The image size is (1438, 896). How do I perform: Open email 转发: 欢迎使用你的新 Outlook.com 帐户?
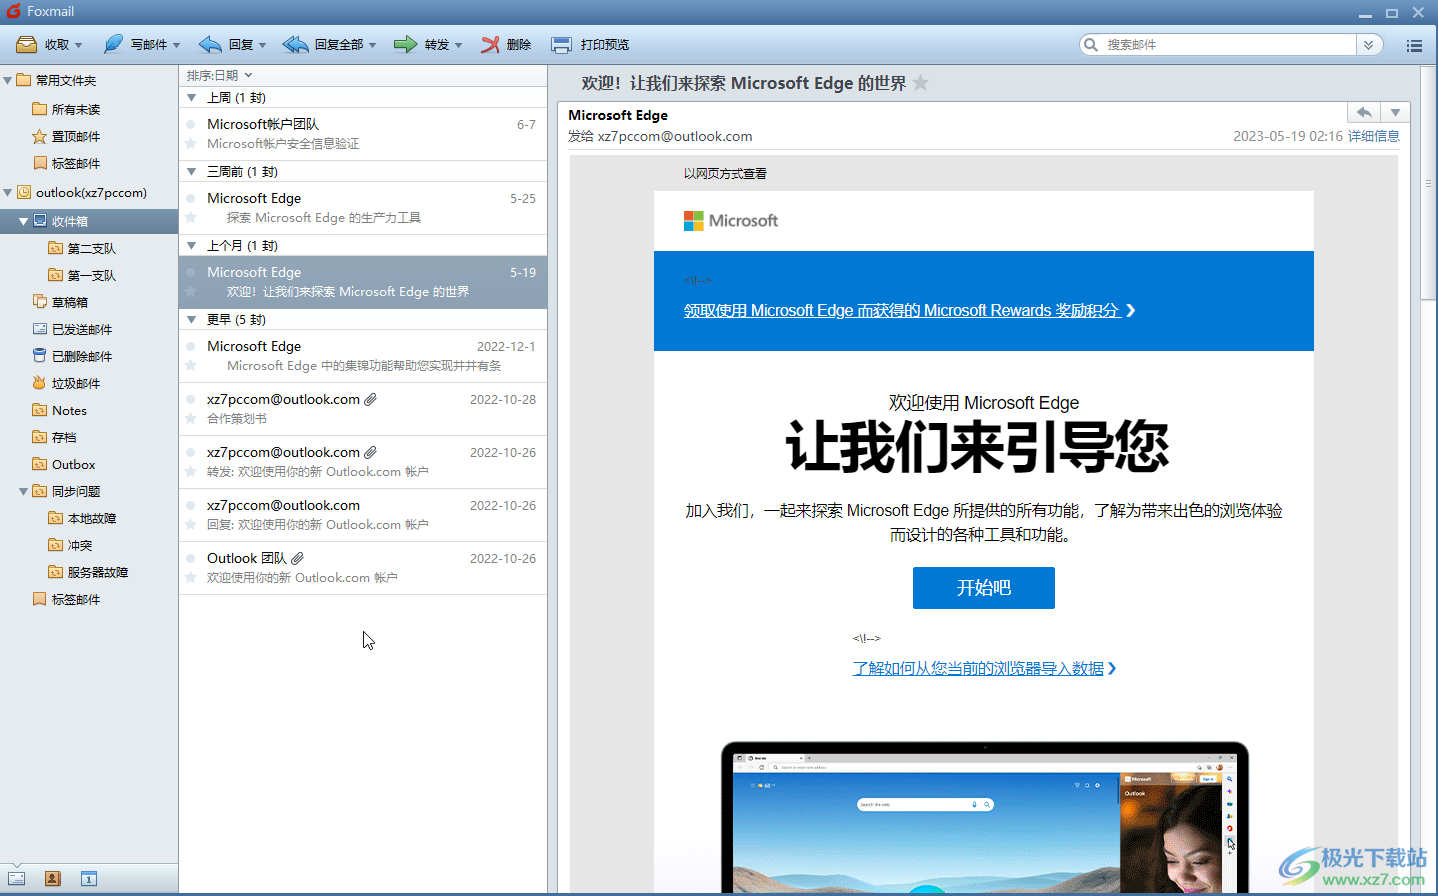363,462
